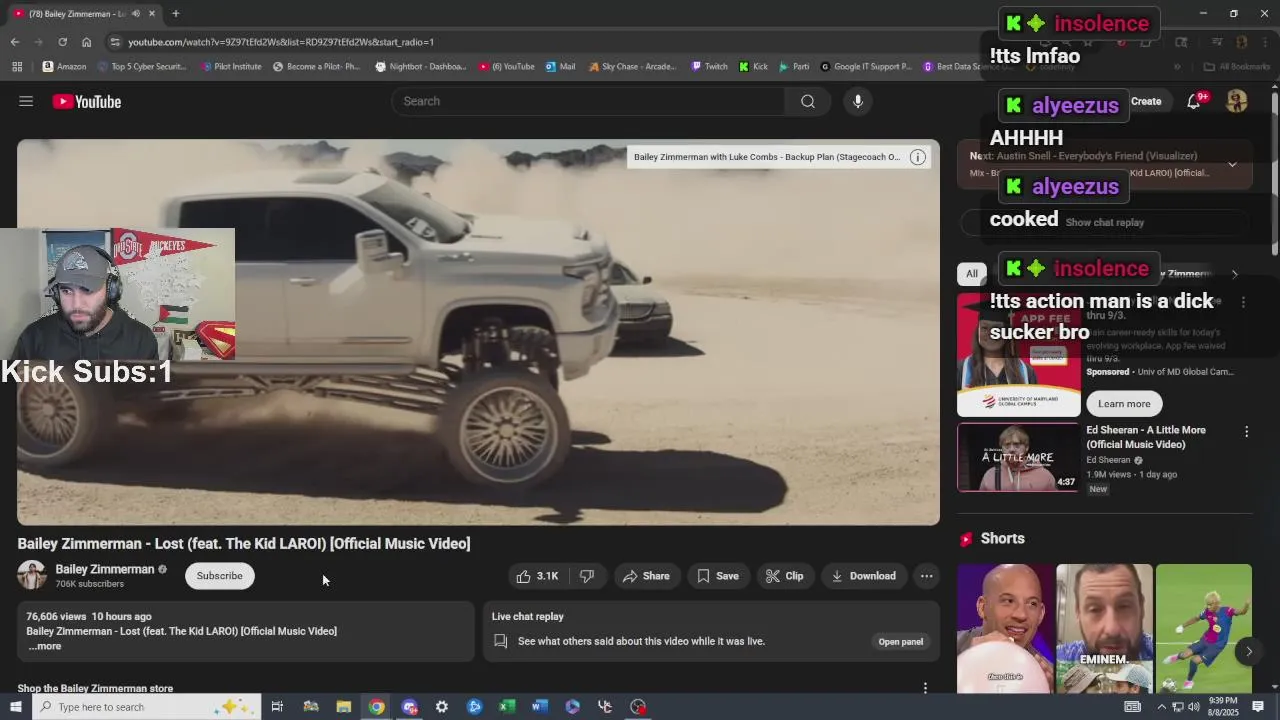The image size is (1280, 720).
Task: Expand video description with ...more
Action: click(x=44, y=646)
